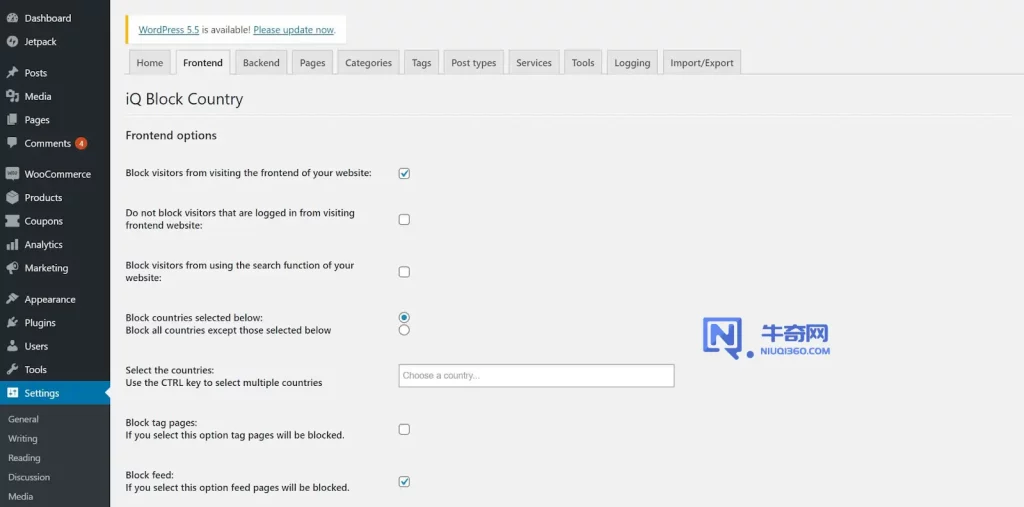
Task: Go to Reading settings submenu
Action: pyautogui.click(x=24, y=458)
